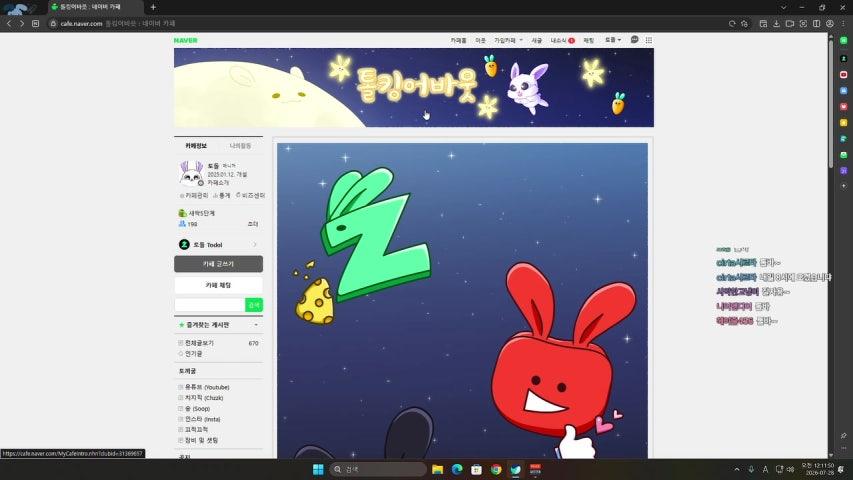
Task: Focus the cafe search input field
Action: click(209, 305)
